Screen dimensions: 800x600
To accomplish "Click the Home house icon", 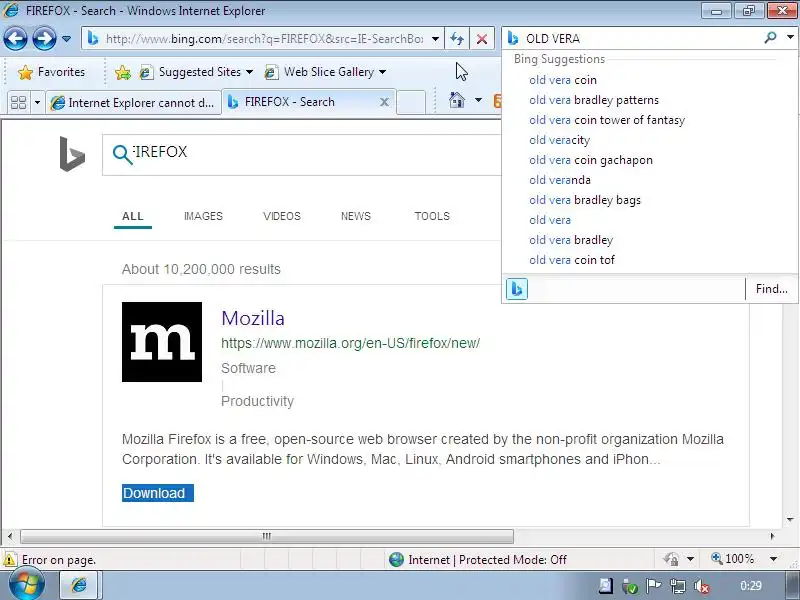I will pos(457,100).
